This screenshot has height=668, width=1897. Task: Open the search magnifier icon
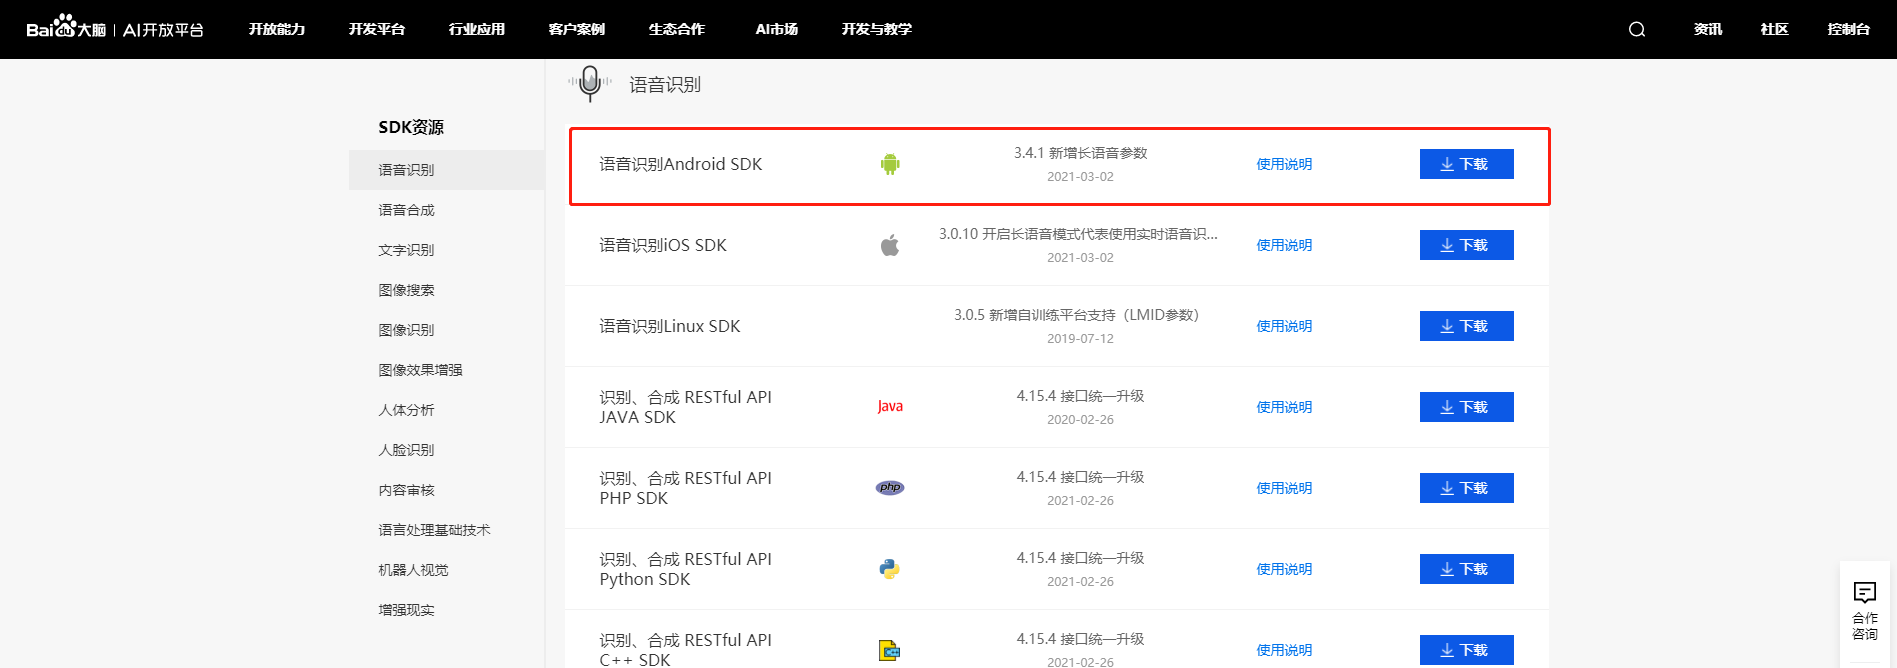click(x=1637, y=29)
